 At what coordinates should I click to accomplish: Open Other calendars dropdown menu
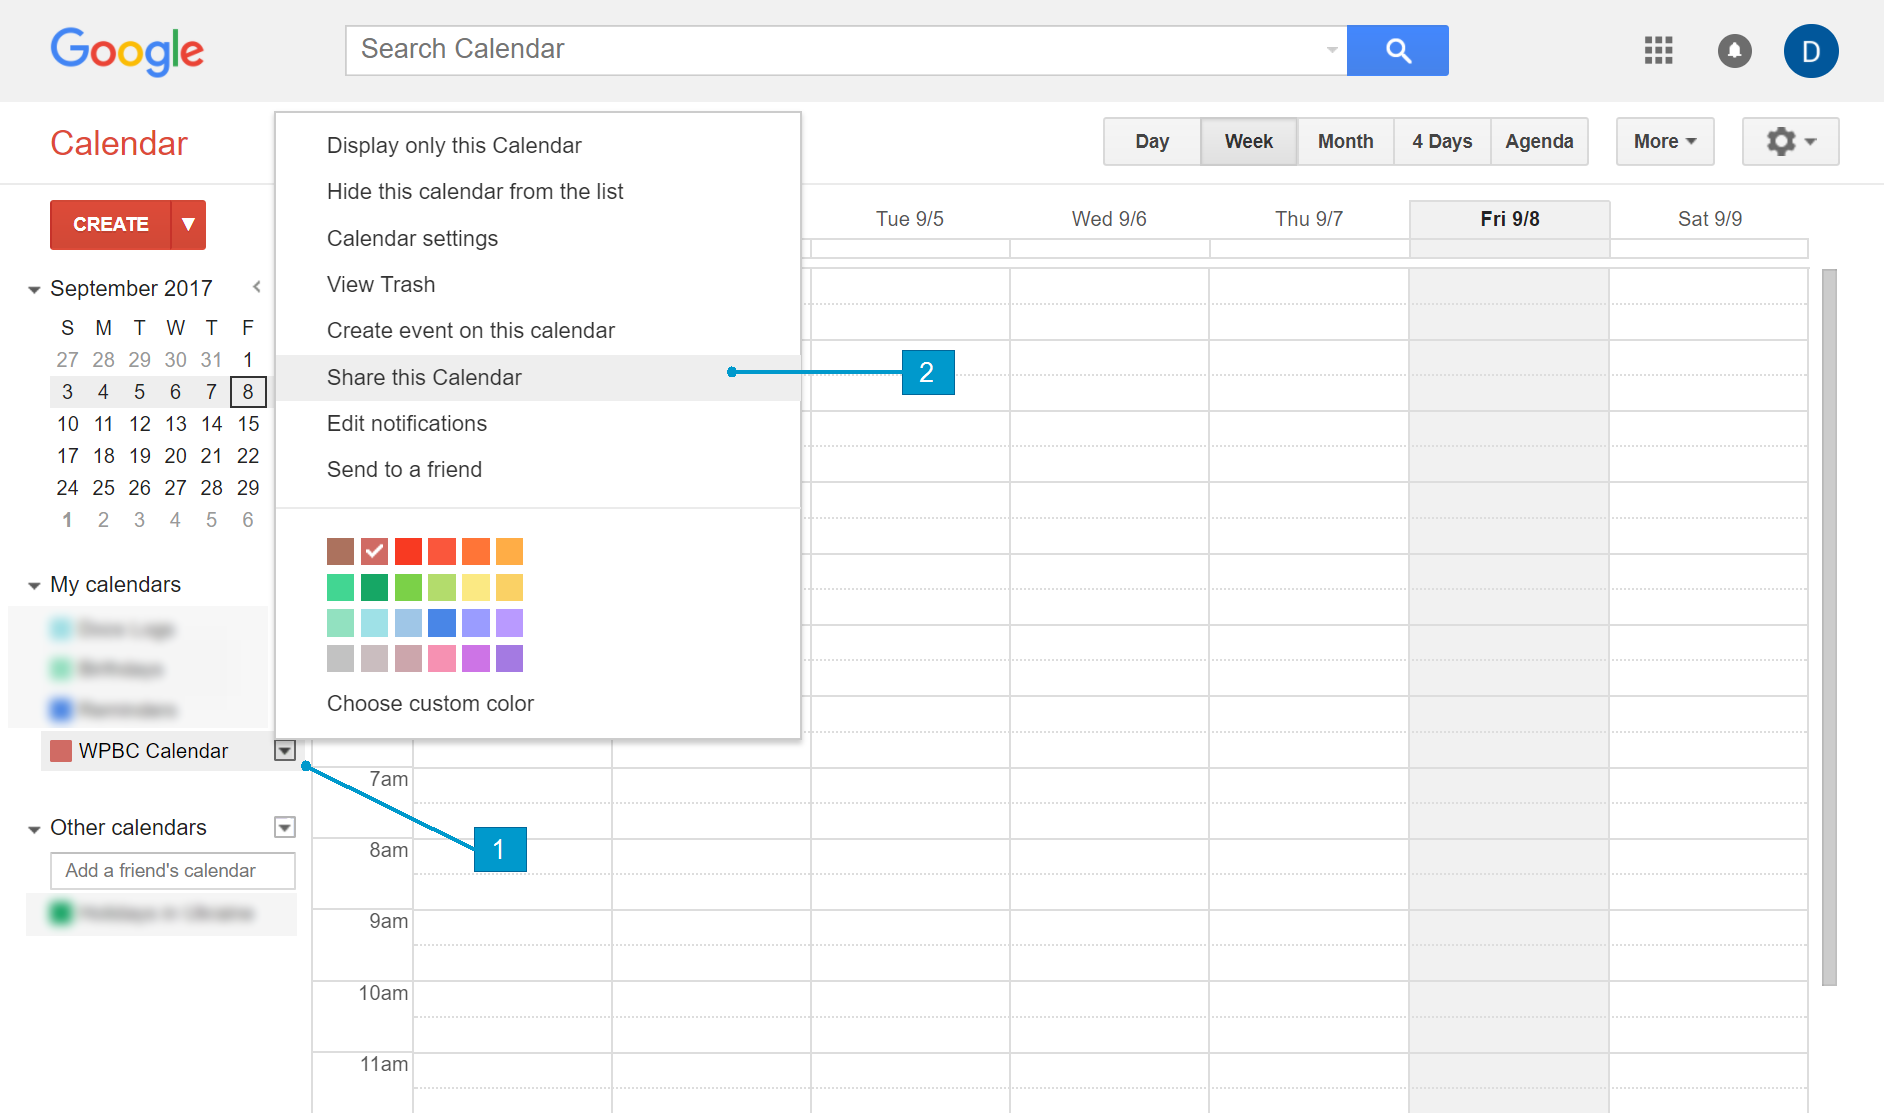click(285, 827)
